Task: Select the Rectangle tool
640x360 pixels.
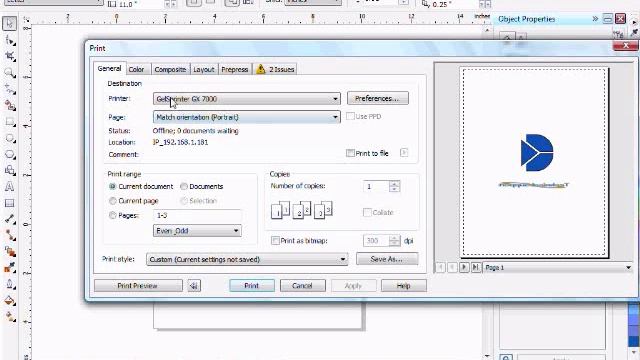Action: pyautogui.click(x=10, y=122)
